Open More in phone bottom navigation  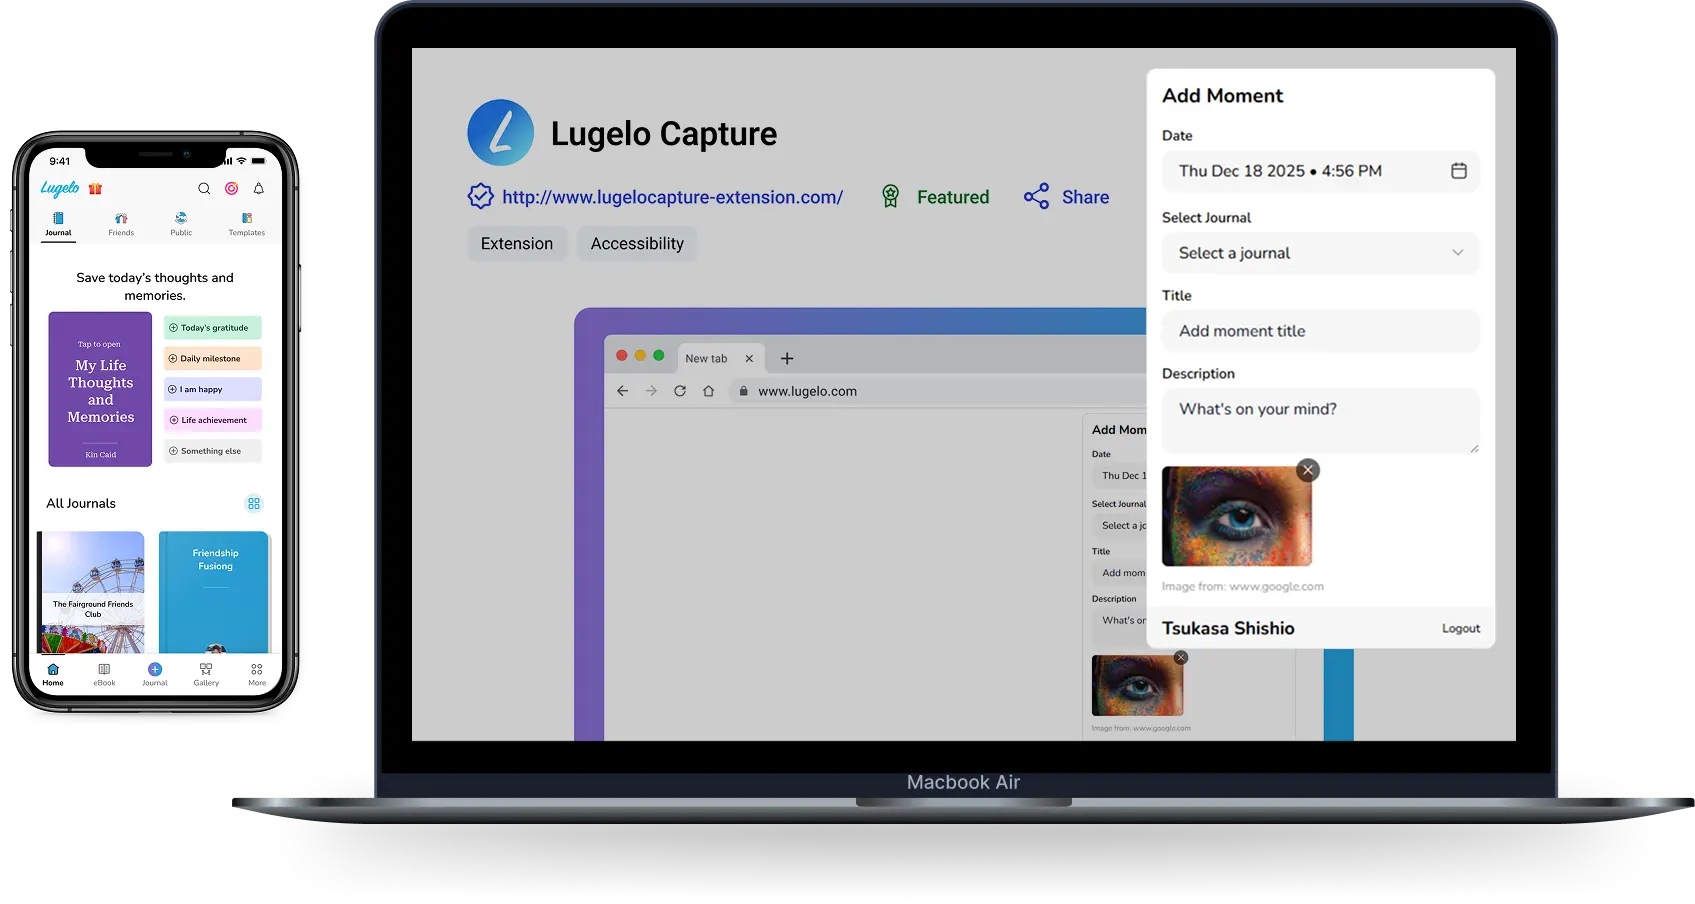(257, 675)
